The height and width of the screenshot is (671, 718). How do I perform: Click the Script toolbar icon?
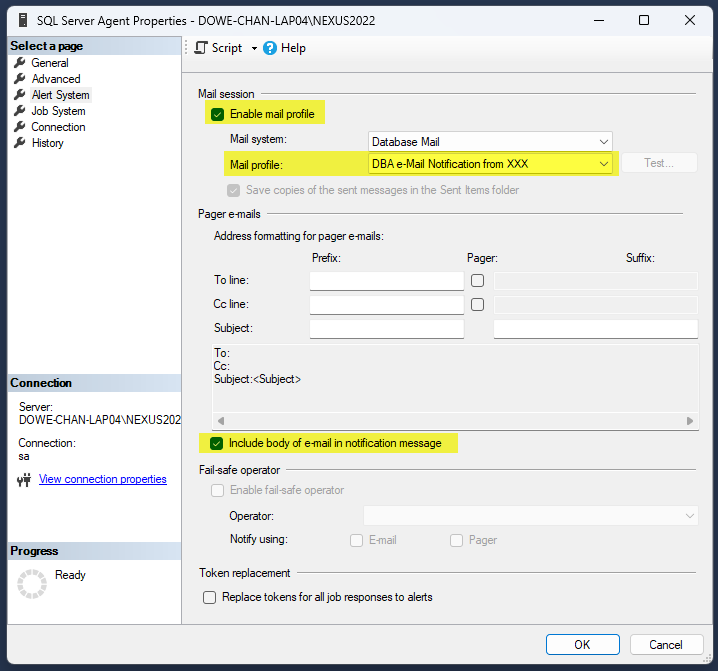tap(201, 48)
